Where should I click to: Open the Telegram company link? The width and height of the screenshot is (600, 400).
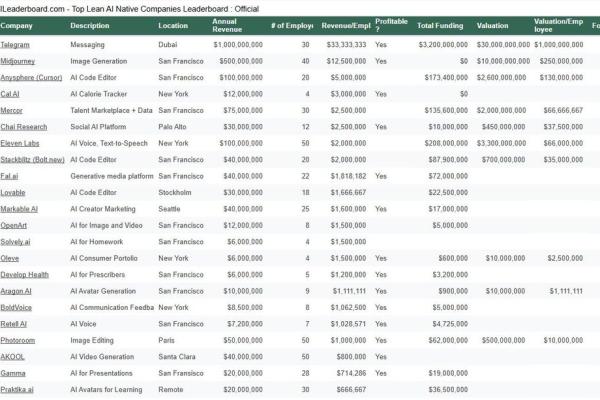click(x=15, y=45)
